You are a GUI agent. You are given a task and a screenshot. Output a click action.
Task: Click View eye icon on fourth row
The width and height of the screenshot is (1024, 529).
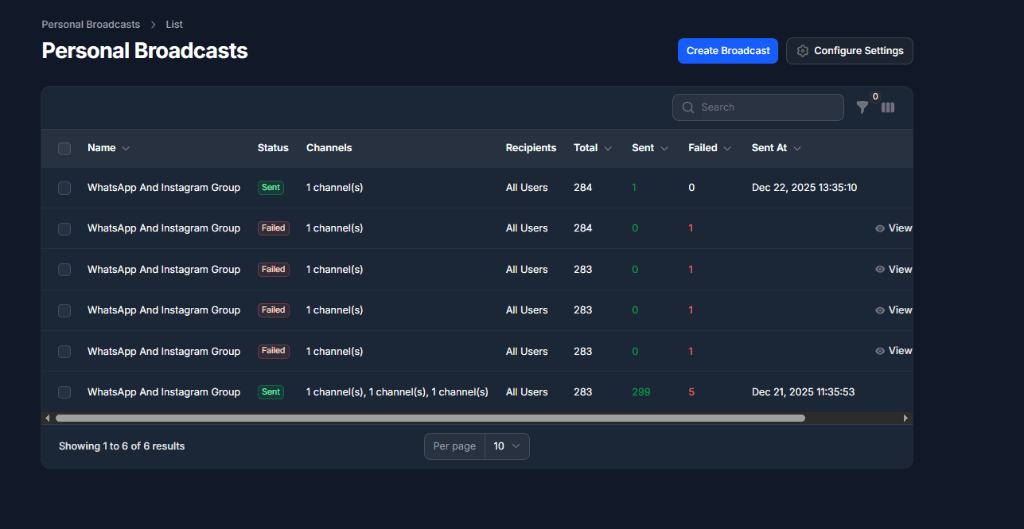[880, 310]
